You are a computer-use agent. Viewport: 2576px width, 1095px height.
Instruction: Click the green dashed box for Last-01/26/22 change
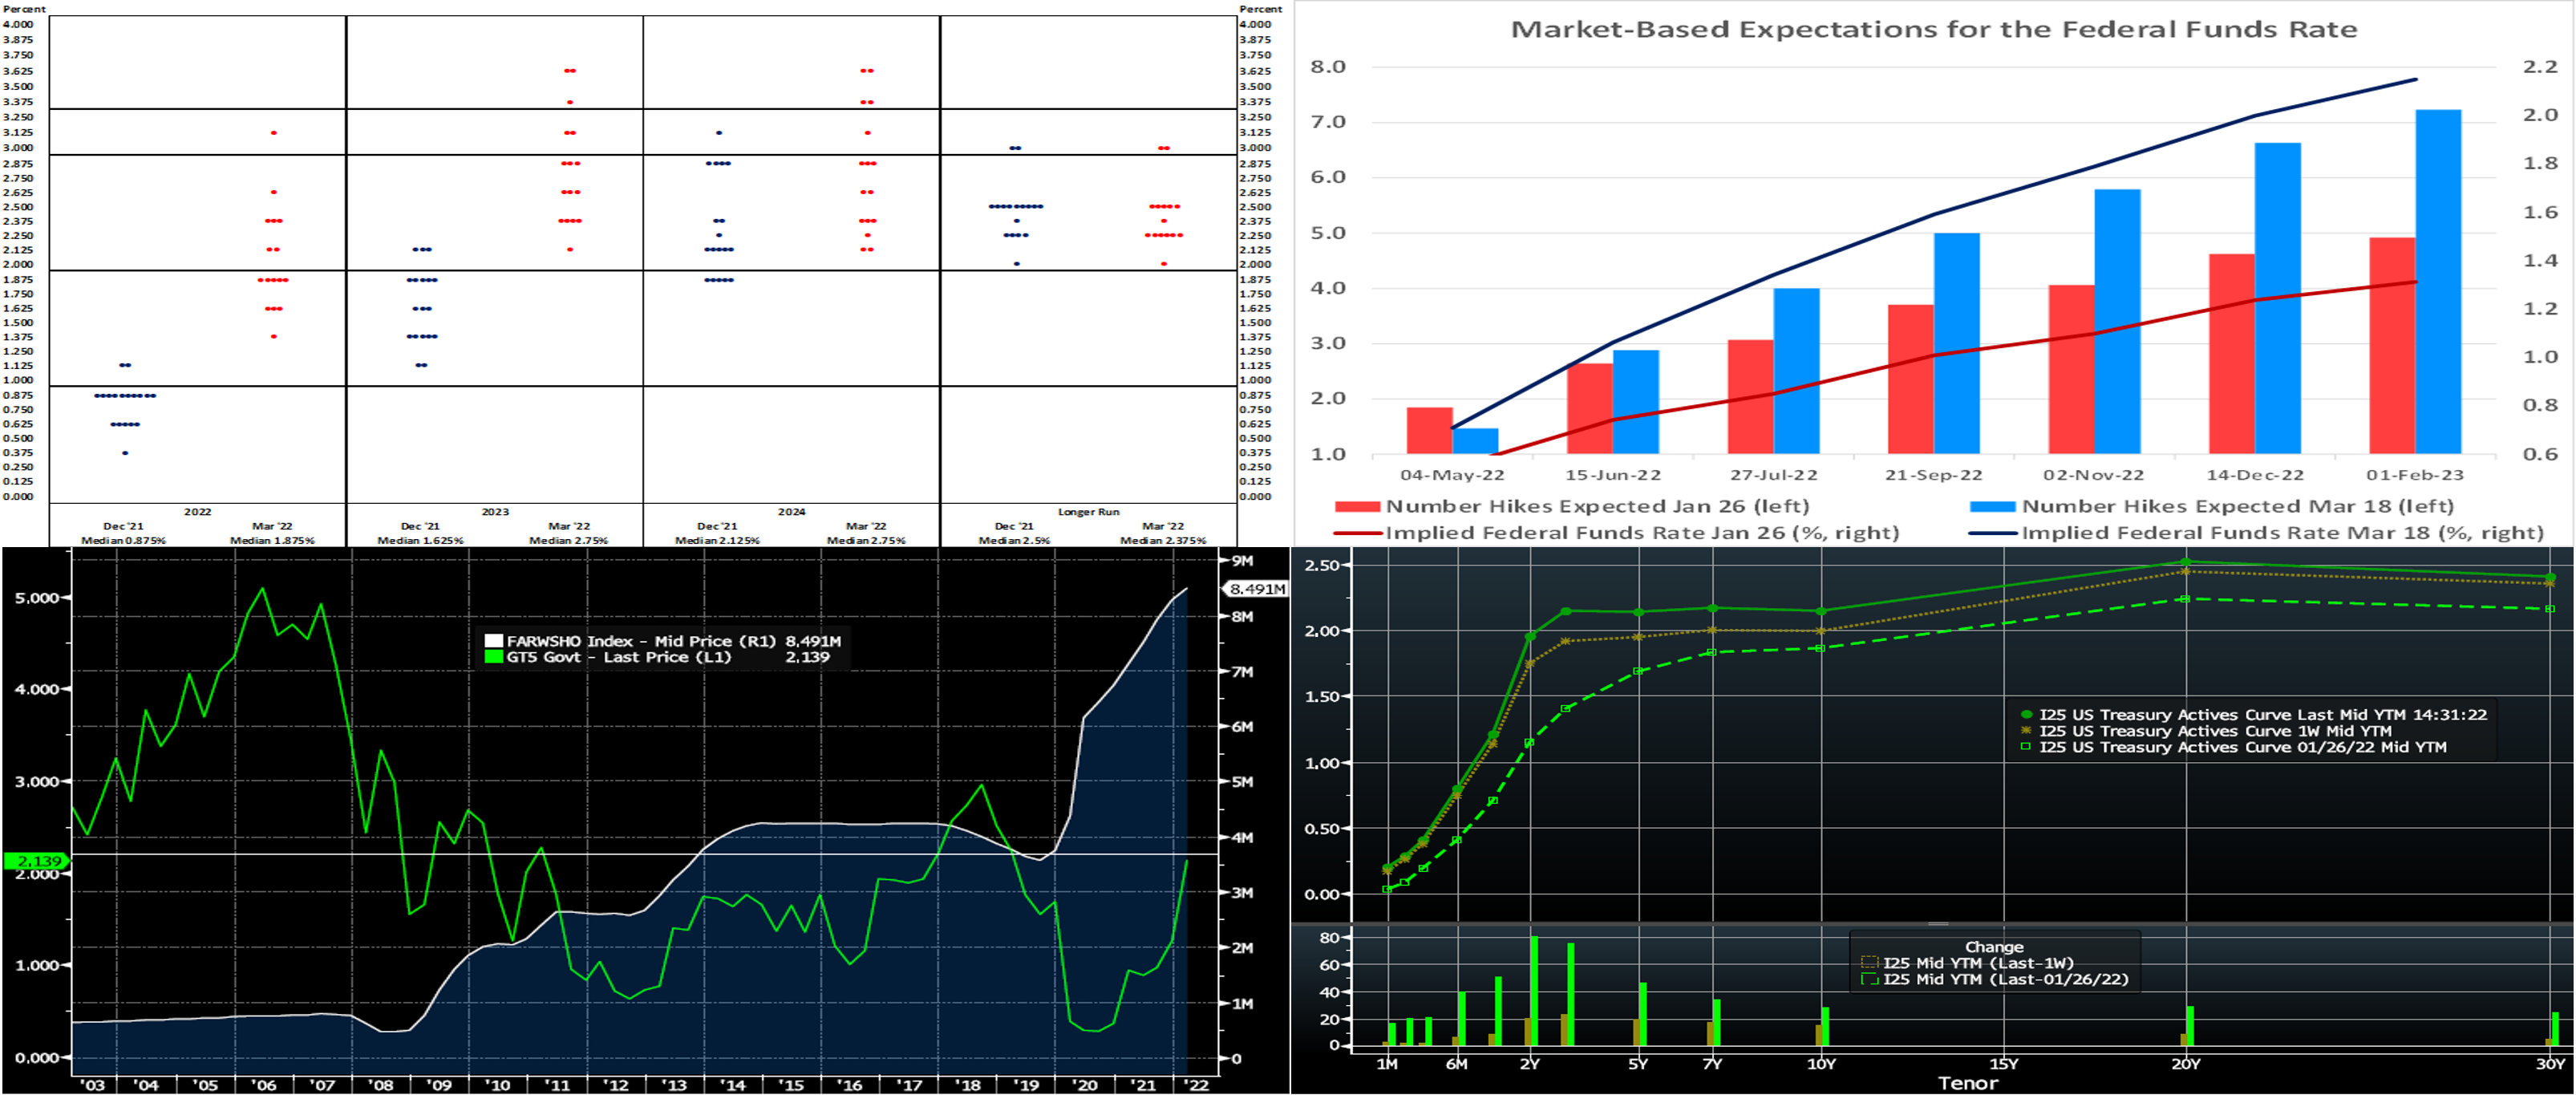[x=1869, y=979]
